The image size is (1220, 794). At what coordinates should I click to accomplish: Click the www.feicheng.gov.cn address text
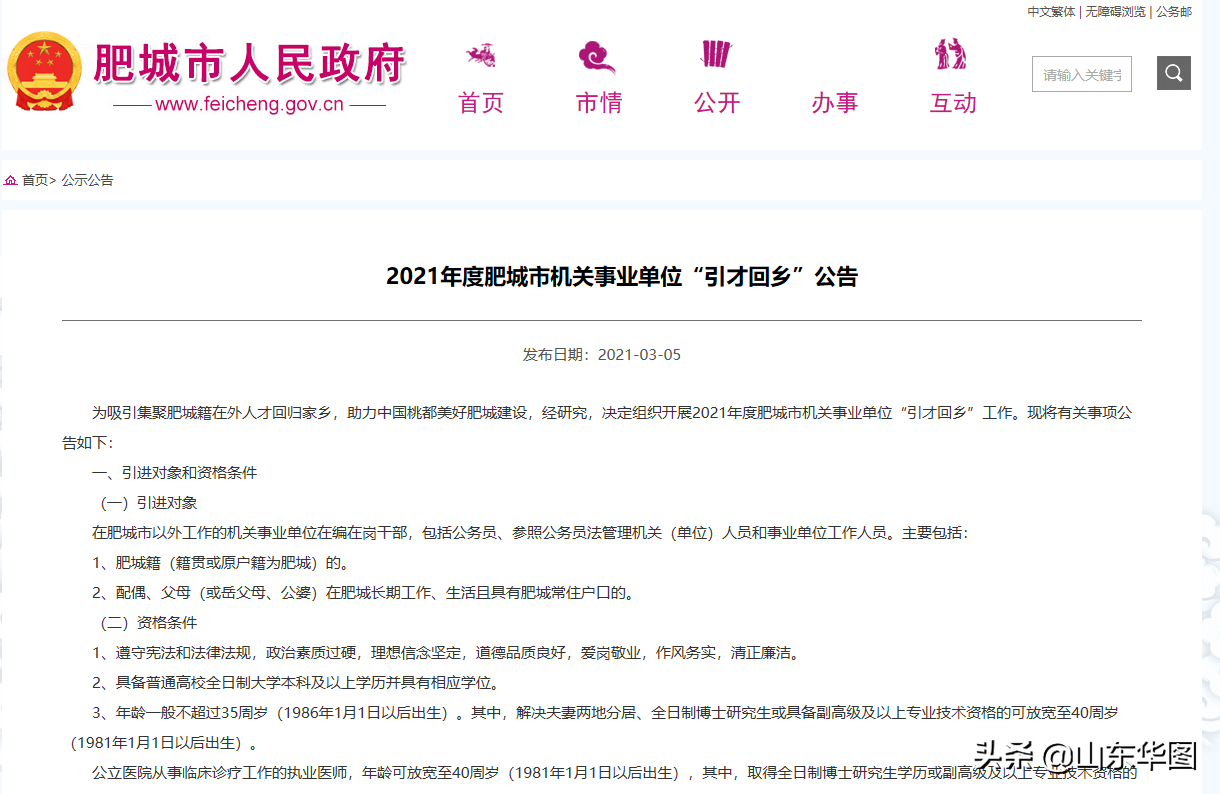pos(249,104)
